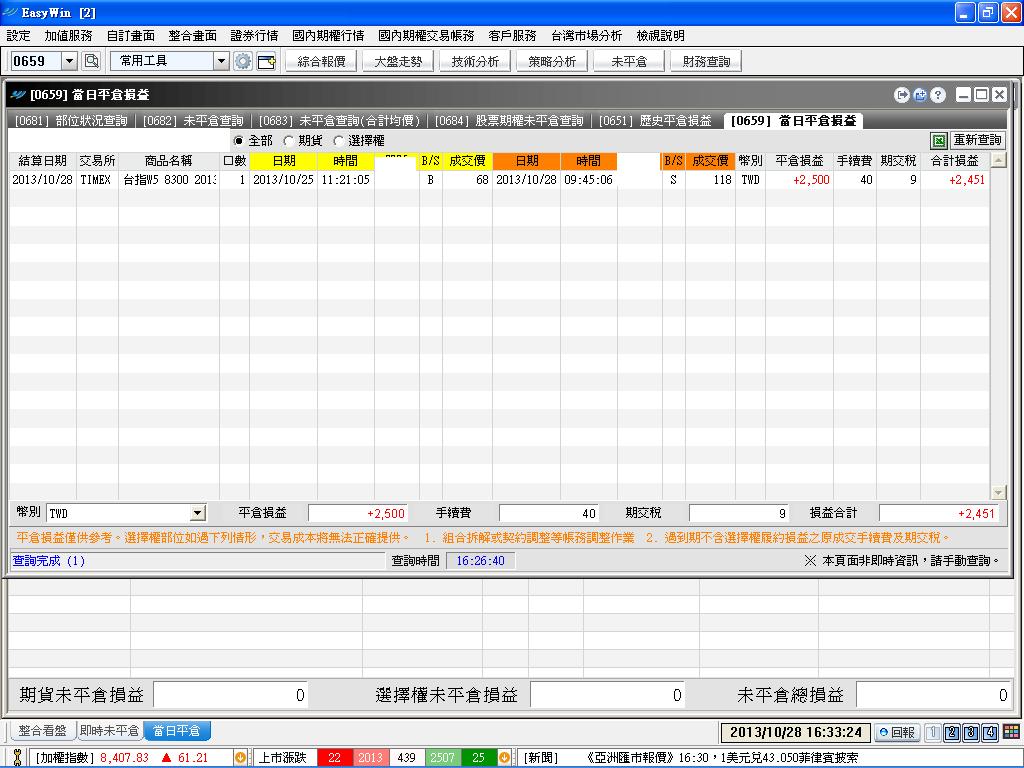This screenshot has height=768, width=1024.
Task: Click the arrow icon left of the help icon
Action: (901, 95)
